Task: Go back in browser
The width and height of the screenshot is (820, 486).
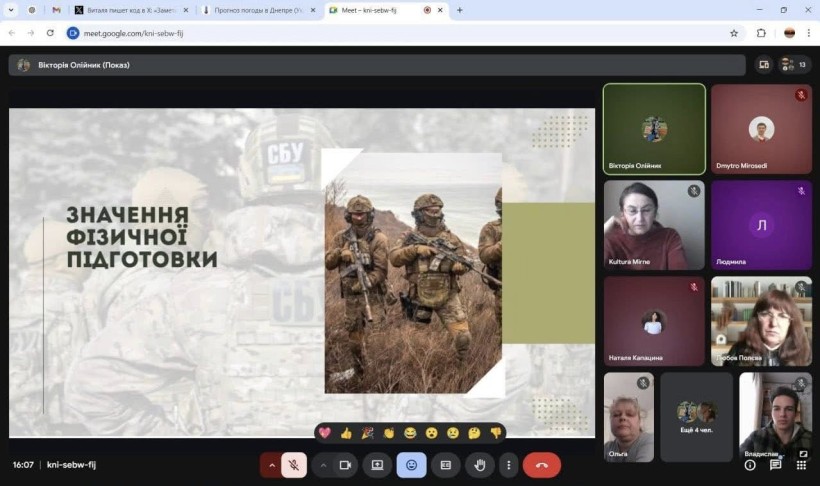Action: pyautogui.click(x=12, y=33)
